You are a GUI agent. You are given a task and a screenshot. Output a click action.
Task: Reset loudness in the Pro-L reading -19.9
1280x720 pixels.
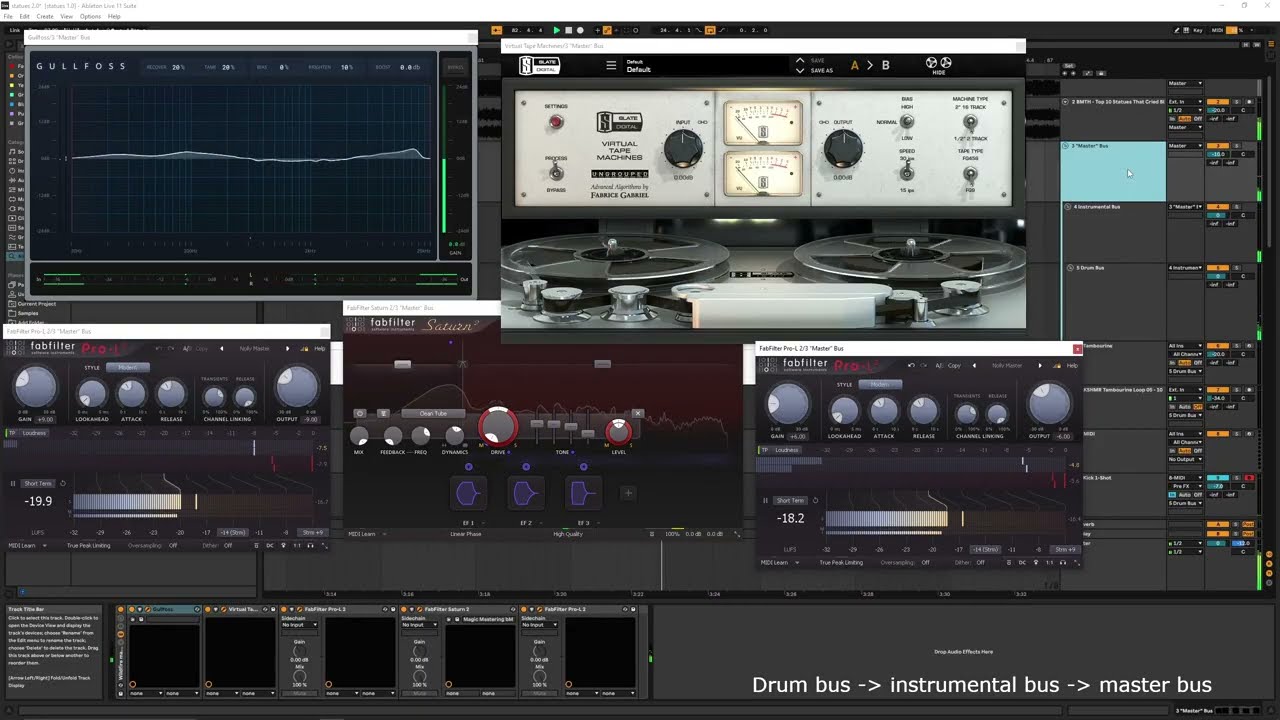(63, 484)
